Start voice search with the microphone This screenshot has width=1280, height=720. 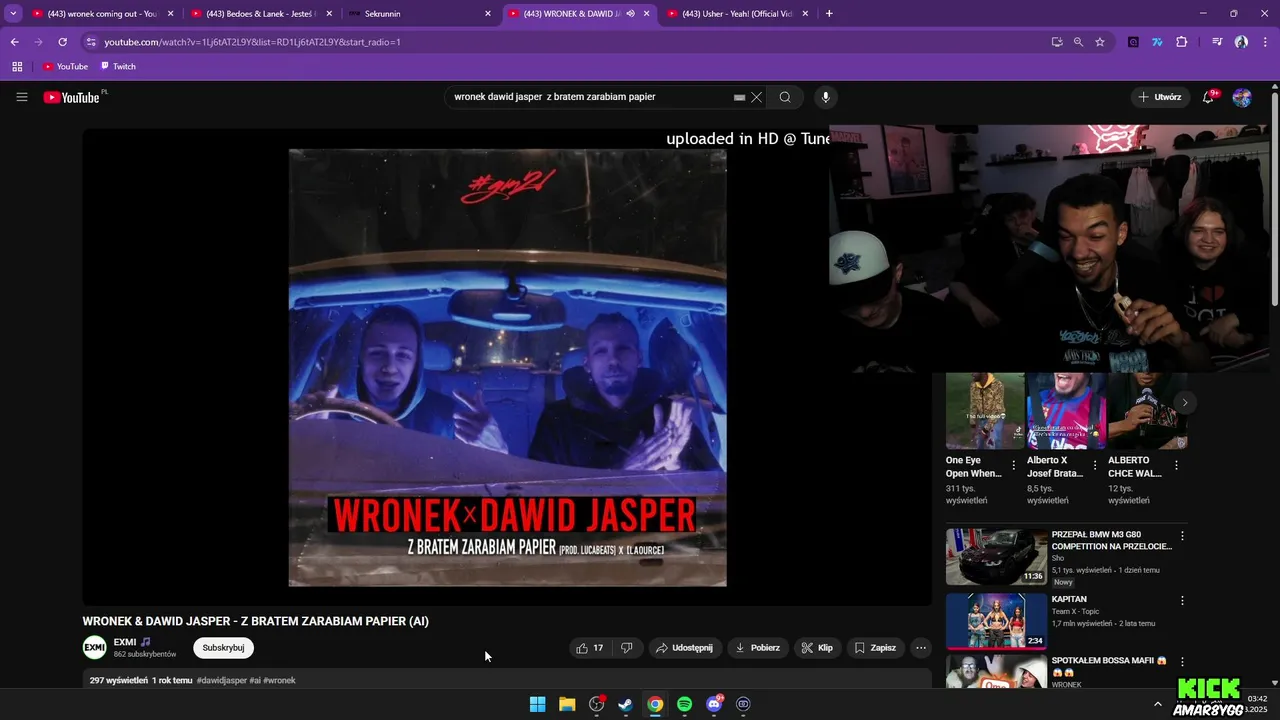click(825, 97)
